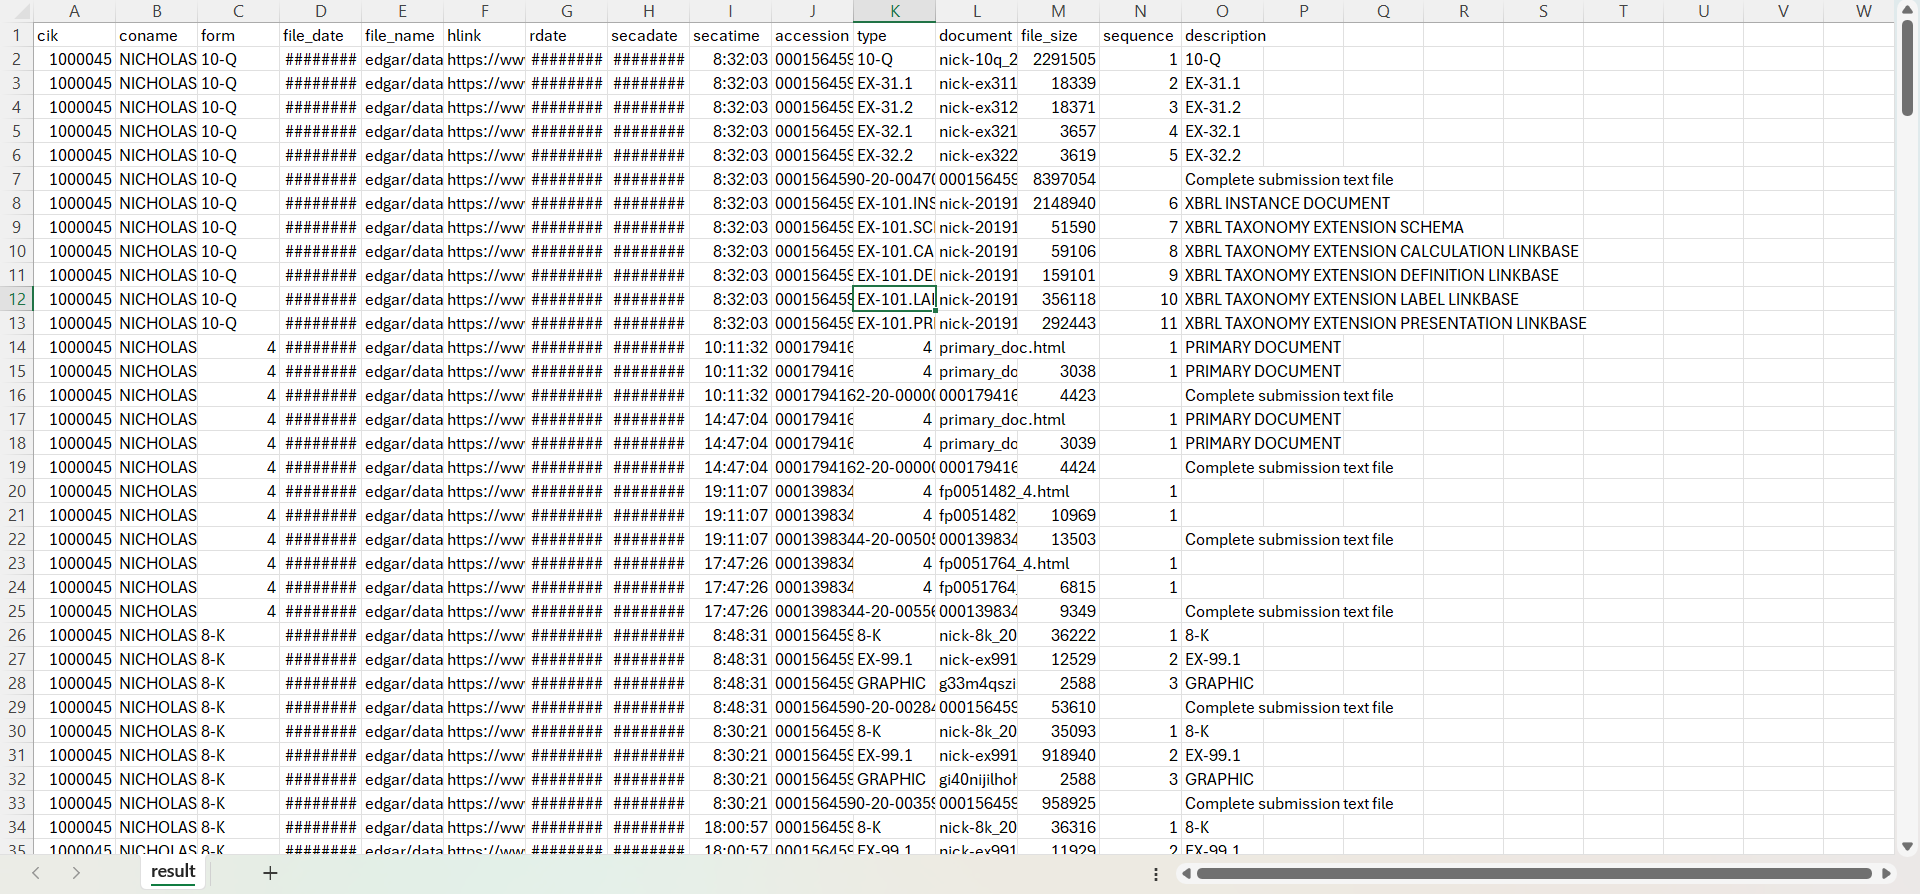This screenshot has width=1920, height=894.
Task: Click 'gi40nijilhol' document cell
Action: coord(976,779)
